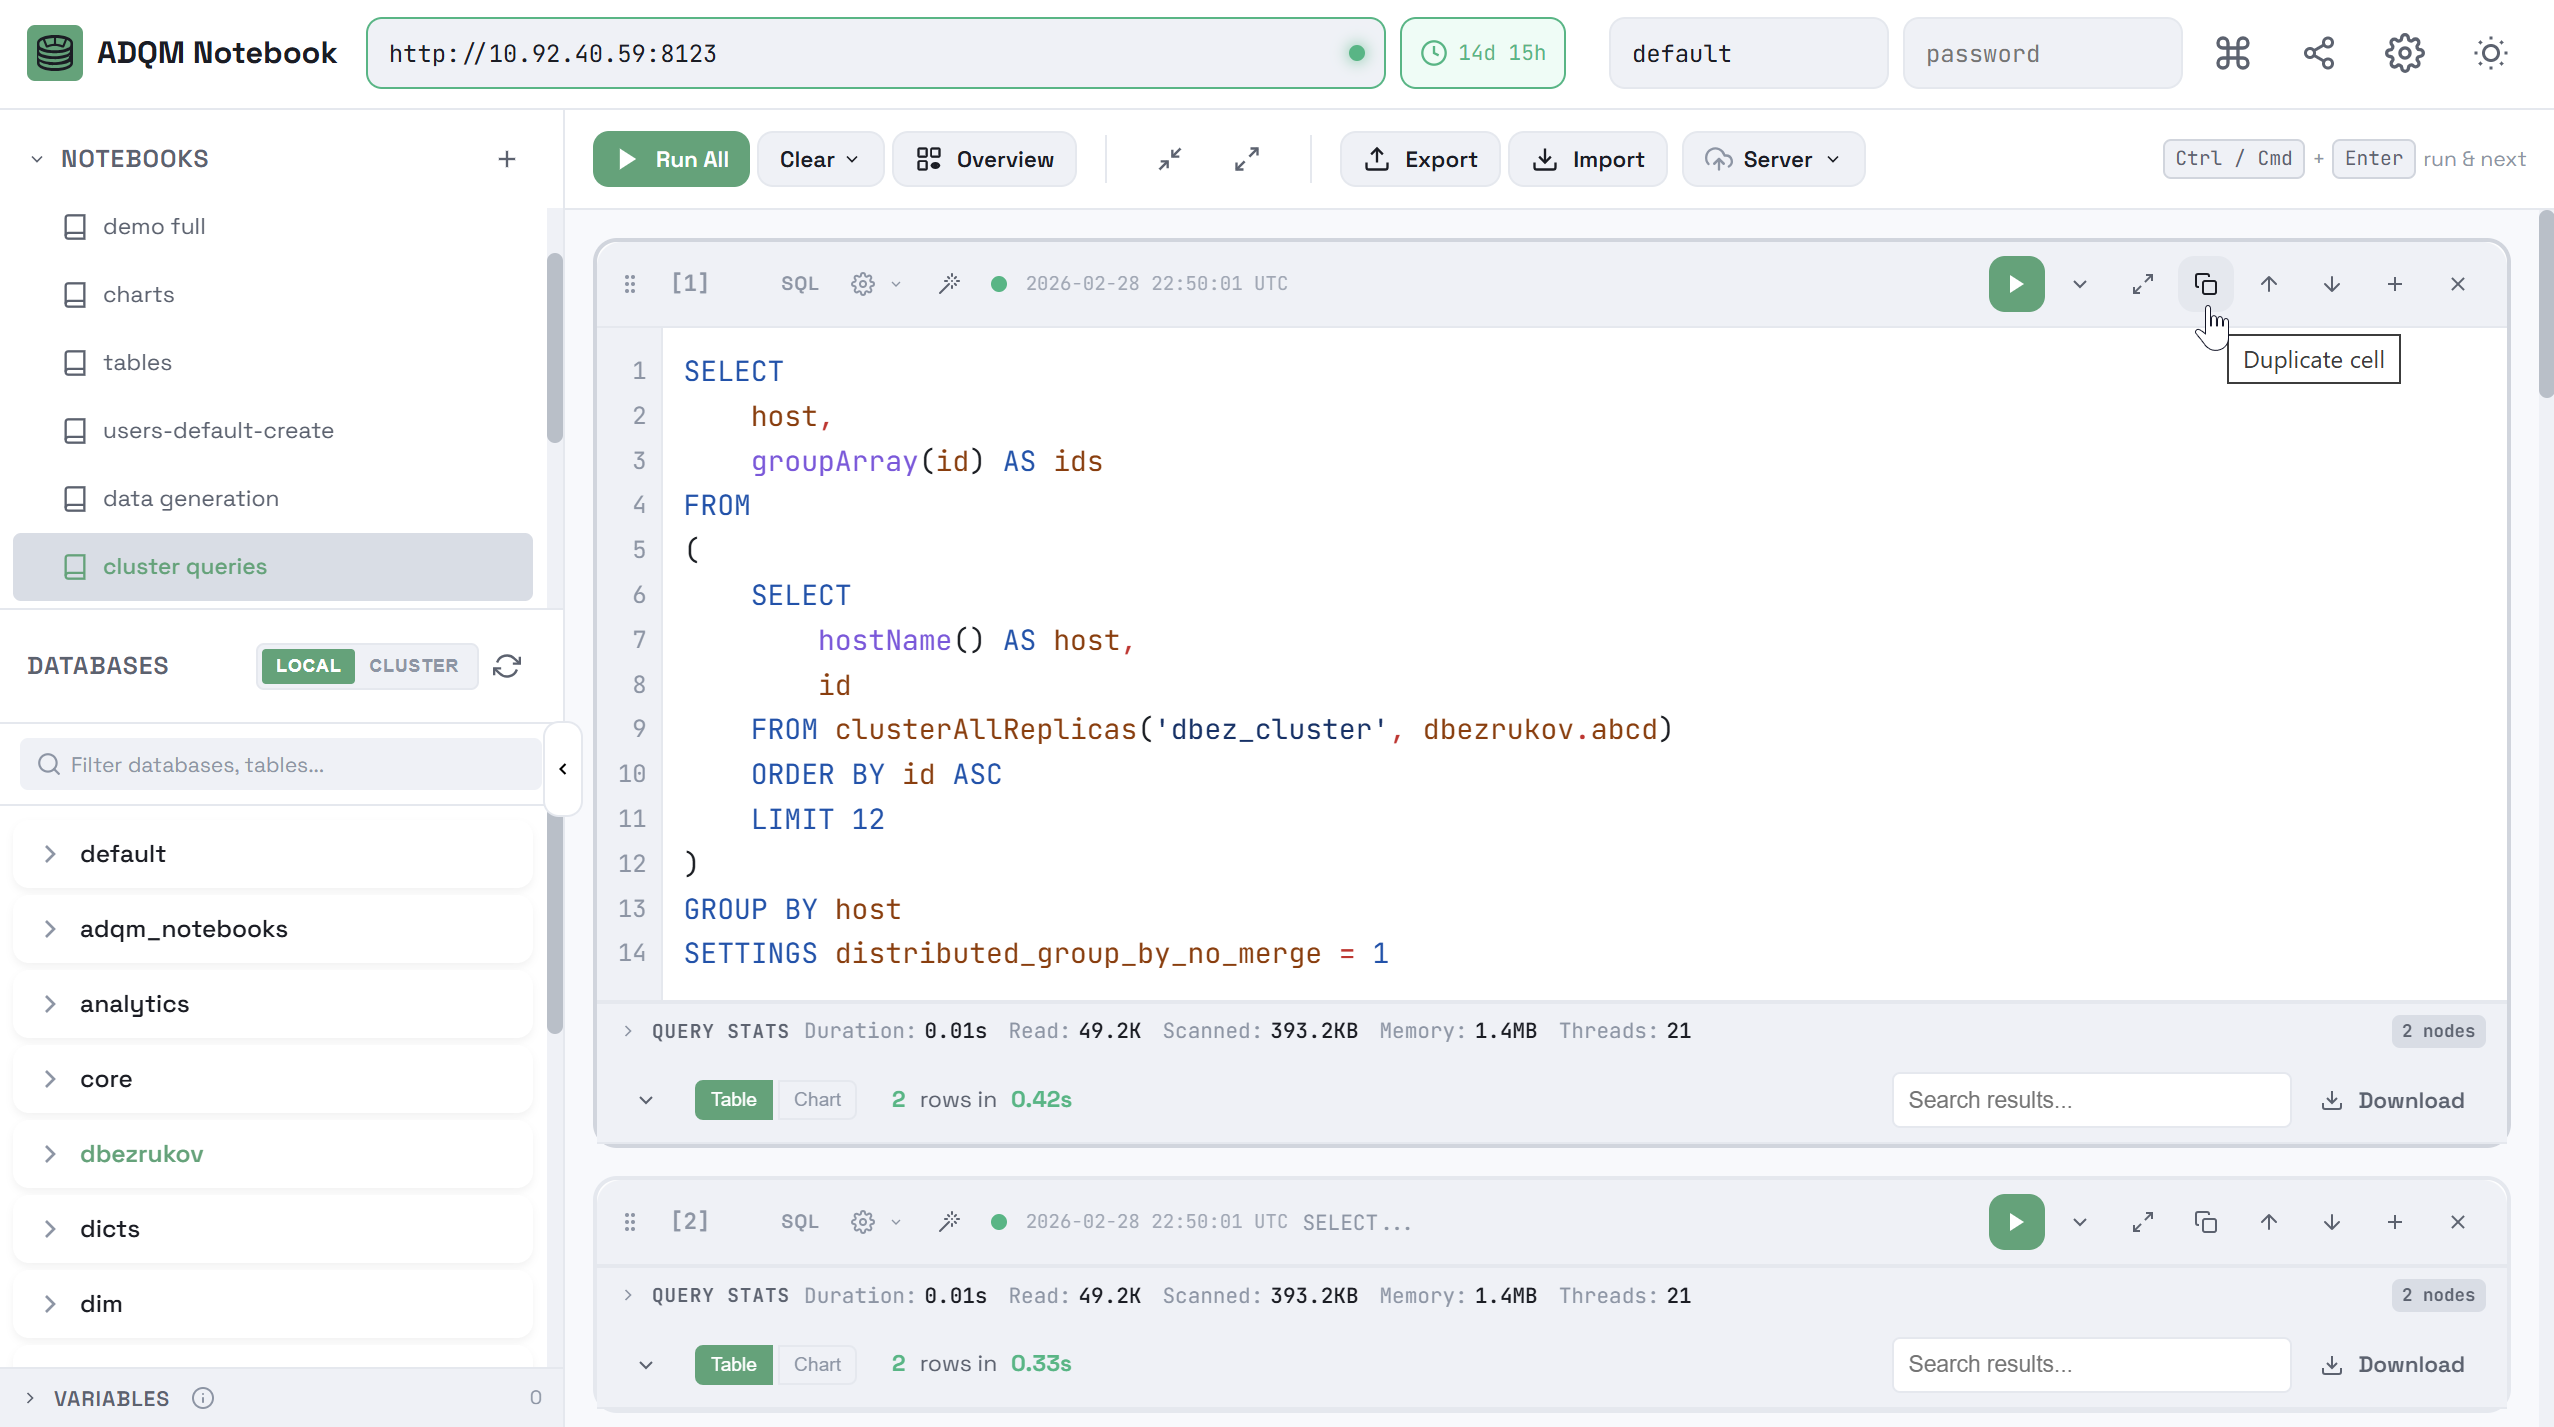This screenshot has height=1427, width=2554.
Task: Download results of cell [2]
Action: click(x=2392, y=1365)
